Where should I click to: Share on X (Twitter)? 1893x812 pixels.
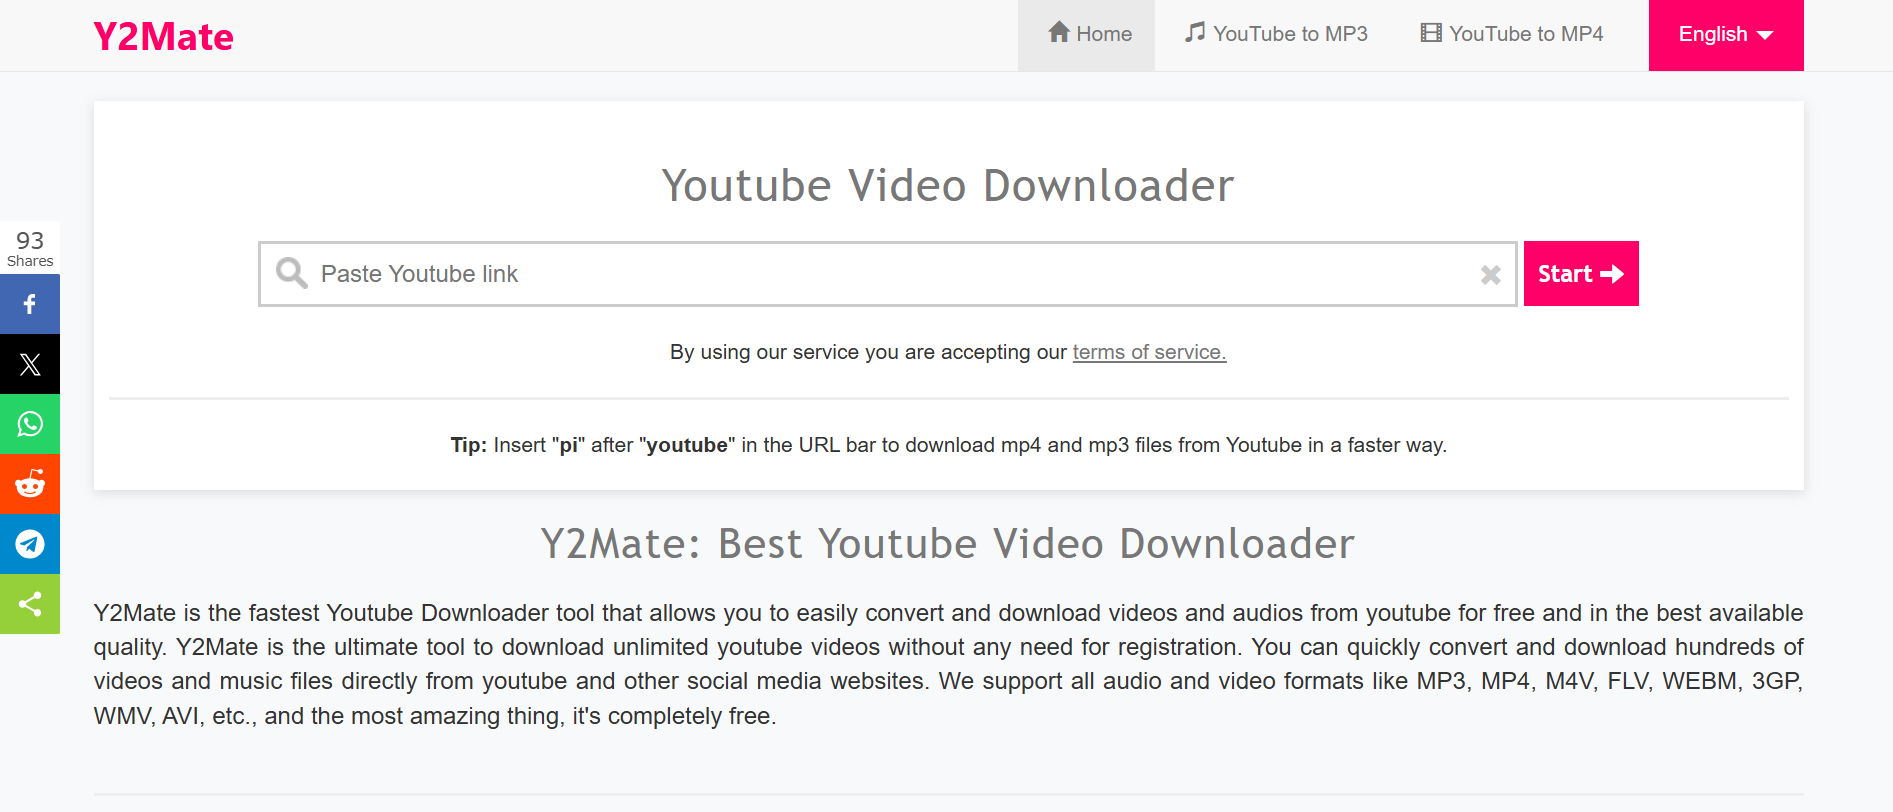click(30, 364)
